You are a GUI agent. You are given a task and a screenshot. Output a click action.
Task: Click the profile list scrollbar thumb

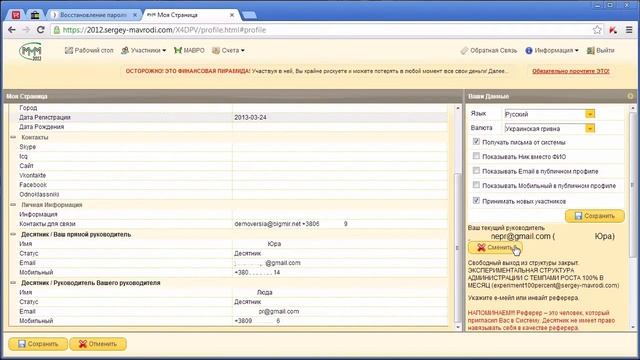click(x=458, y=247)
